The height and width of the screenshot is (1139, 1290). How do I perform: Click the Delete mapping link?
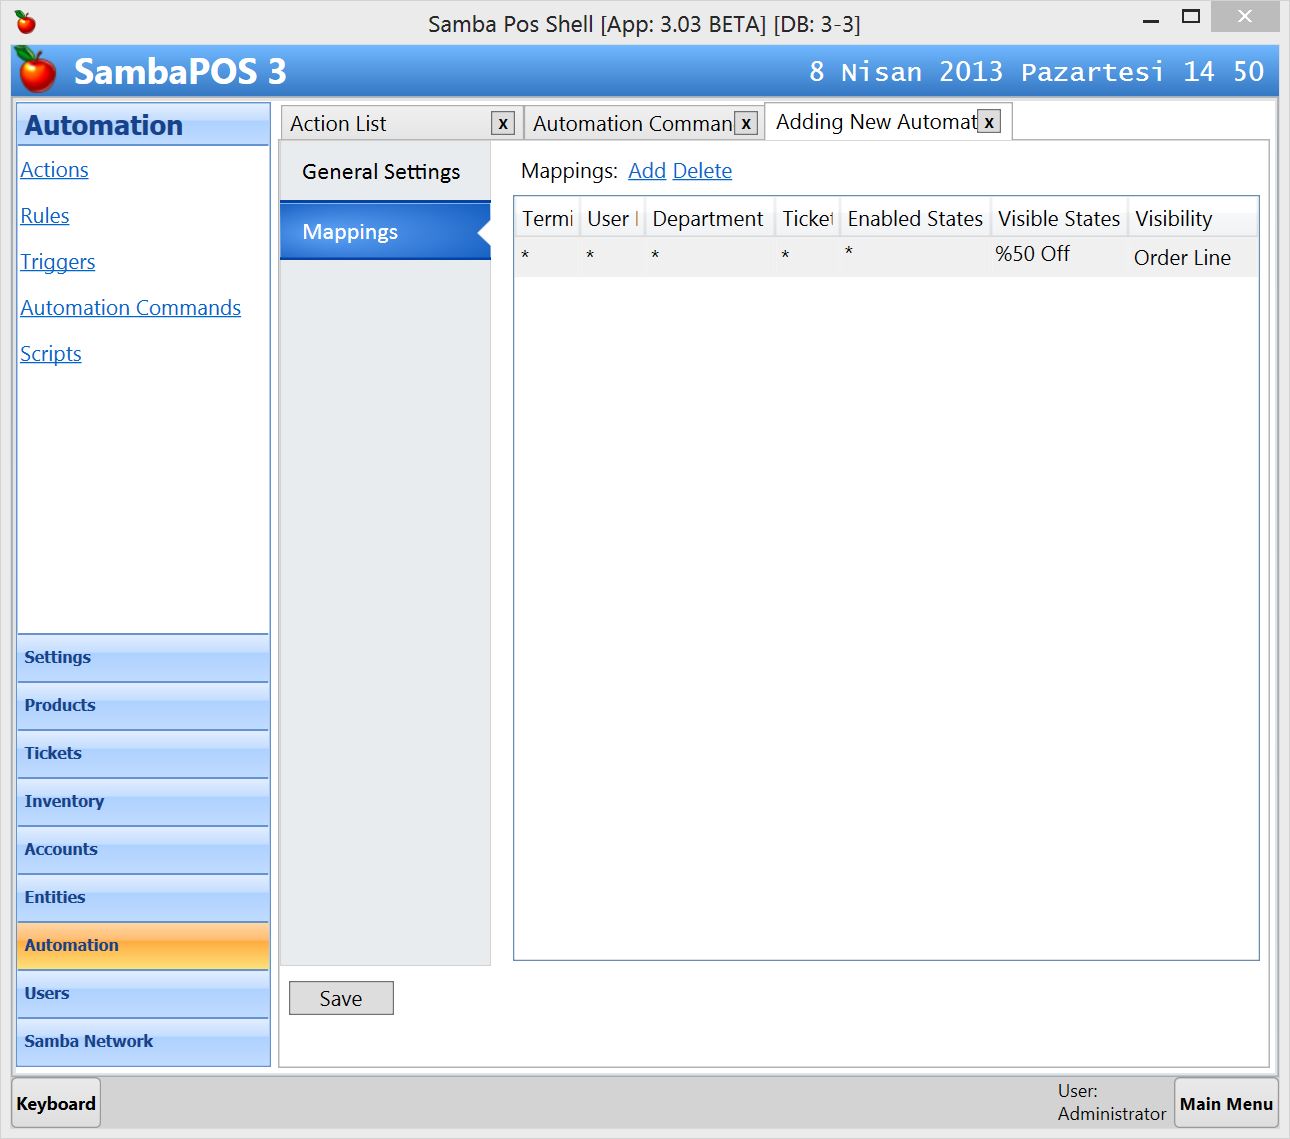[702, 171]
